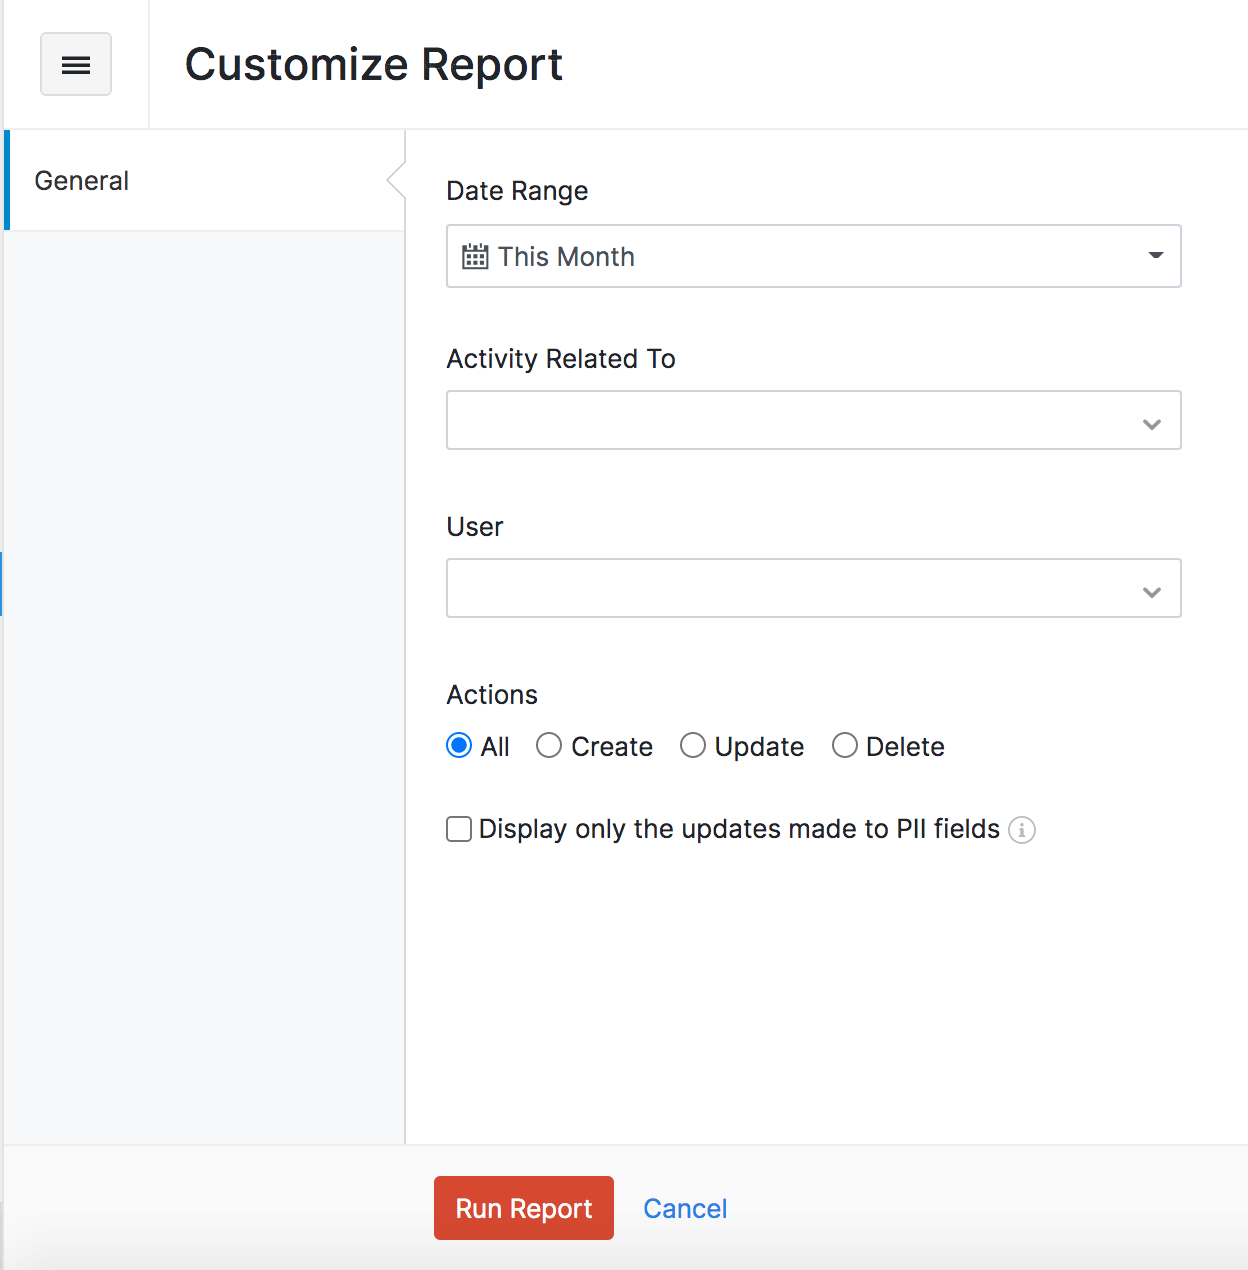Click the Customize Report heading
This screenshot has width=1248, height=1270.
click(373, 65)
